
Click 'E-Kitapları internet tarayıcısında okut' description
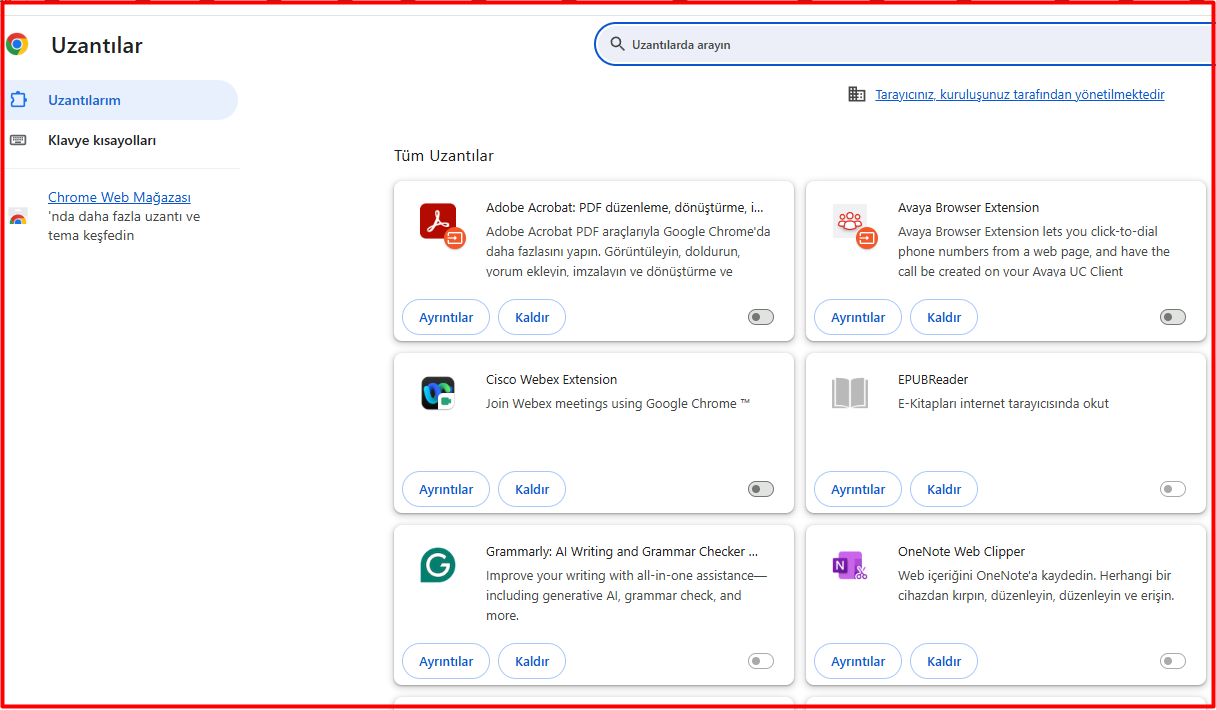pos(1003,404)
